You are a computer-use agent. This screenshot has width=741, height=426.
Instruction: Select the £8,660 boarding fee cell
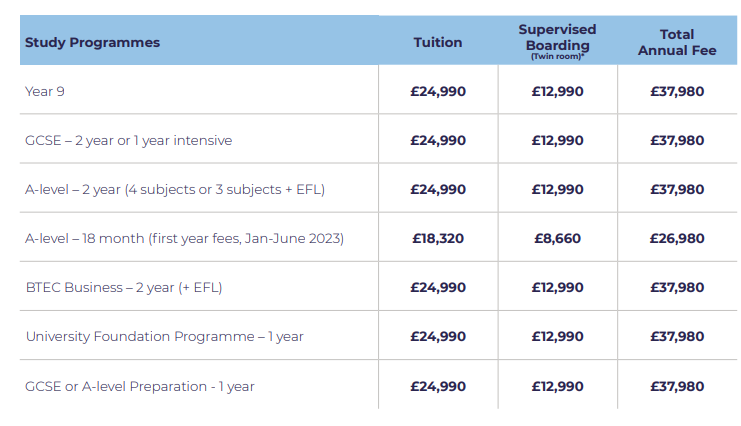point(557,238)
